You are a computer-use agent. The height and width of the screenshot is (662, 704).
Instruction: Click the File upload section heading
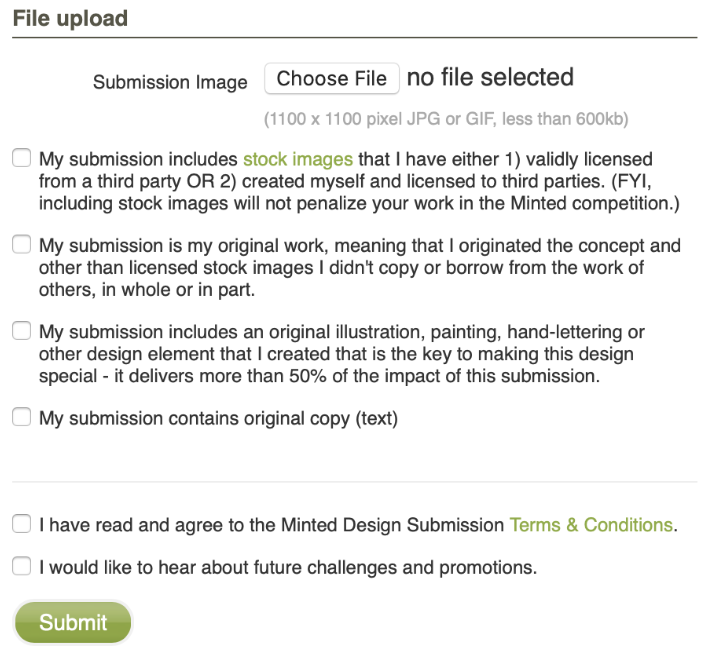pyautogui.click(x=70, y=18)
